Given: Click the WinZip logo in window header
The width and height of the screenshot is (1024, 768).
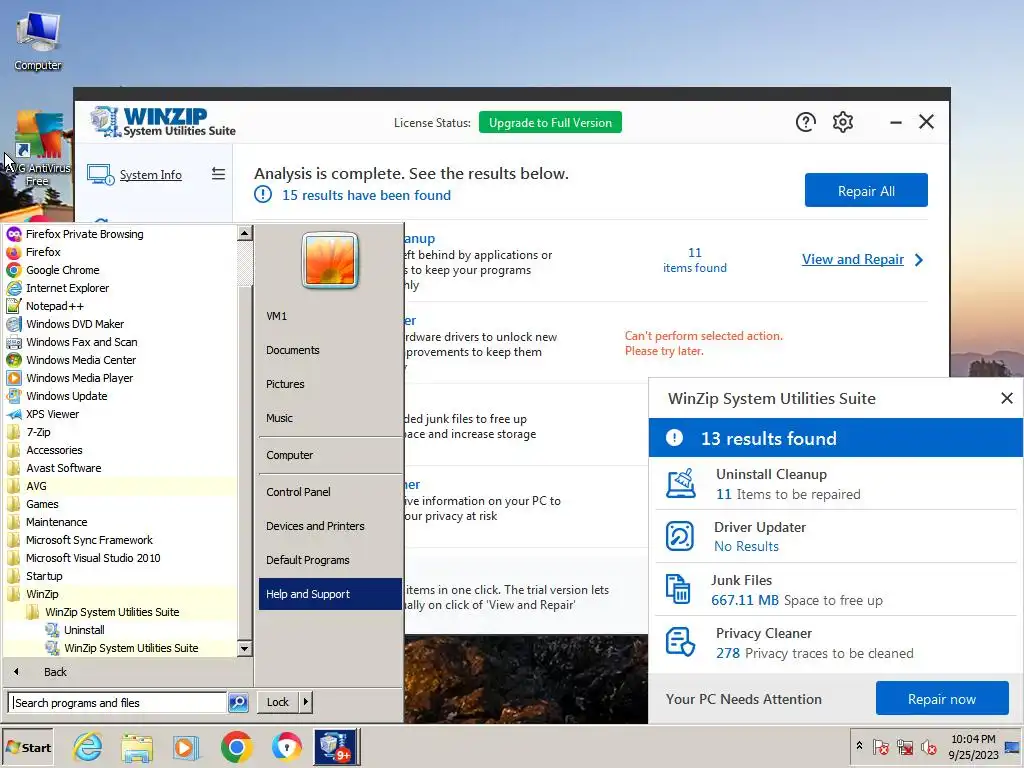Looking at the screenshot, I should click(x=163, y=121).
